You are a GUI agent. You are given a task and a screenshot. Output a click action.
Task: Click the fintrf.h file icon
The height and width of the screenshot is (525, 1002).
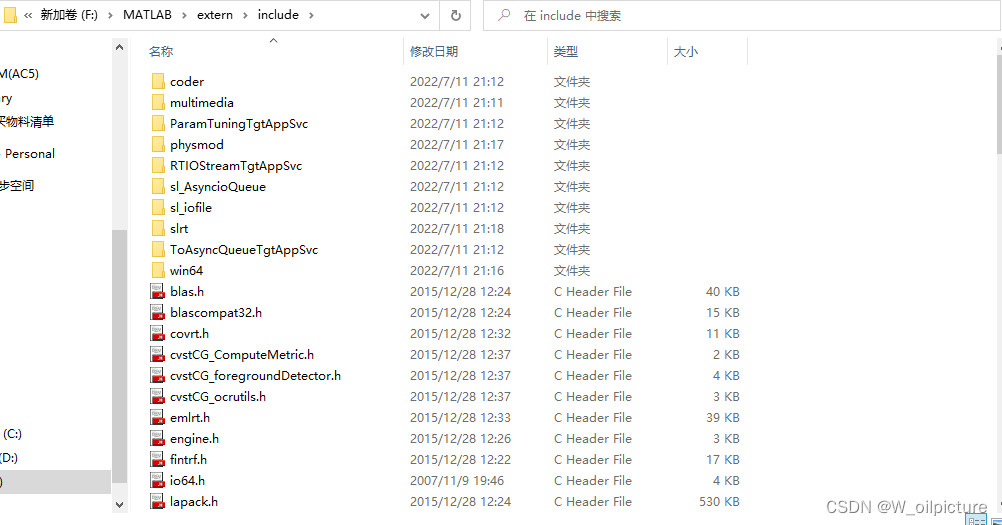tap(157, 459)
